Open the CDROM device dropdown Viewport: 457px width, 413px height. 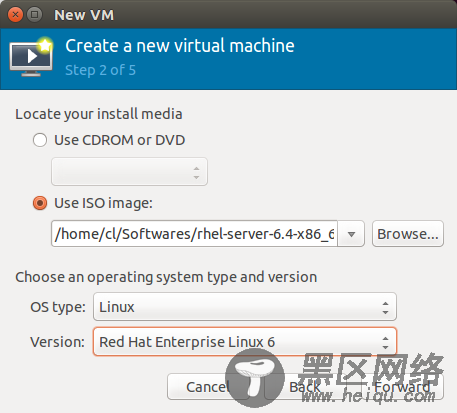[x=129, y=172]
